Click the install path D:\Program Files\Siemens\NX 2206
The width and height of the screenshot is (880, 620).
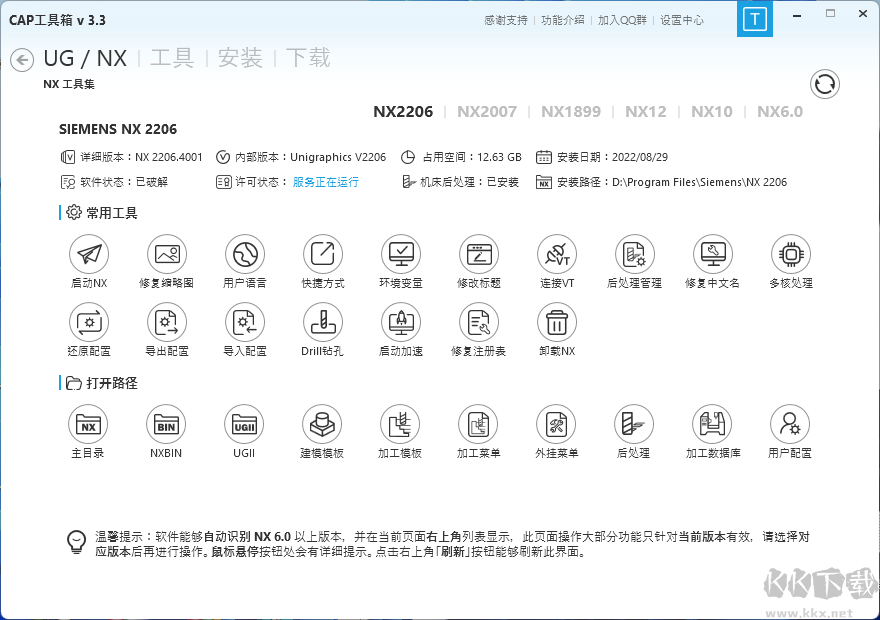point(699,182)
